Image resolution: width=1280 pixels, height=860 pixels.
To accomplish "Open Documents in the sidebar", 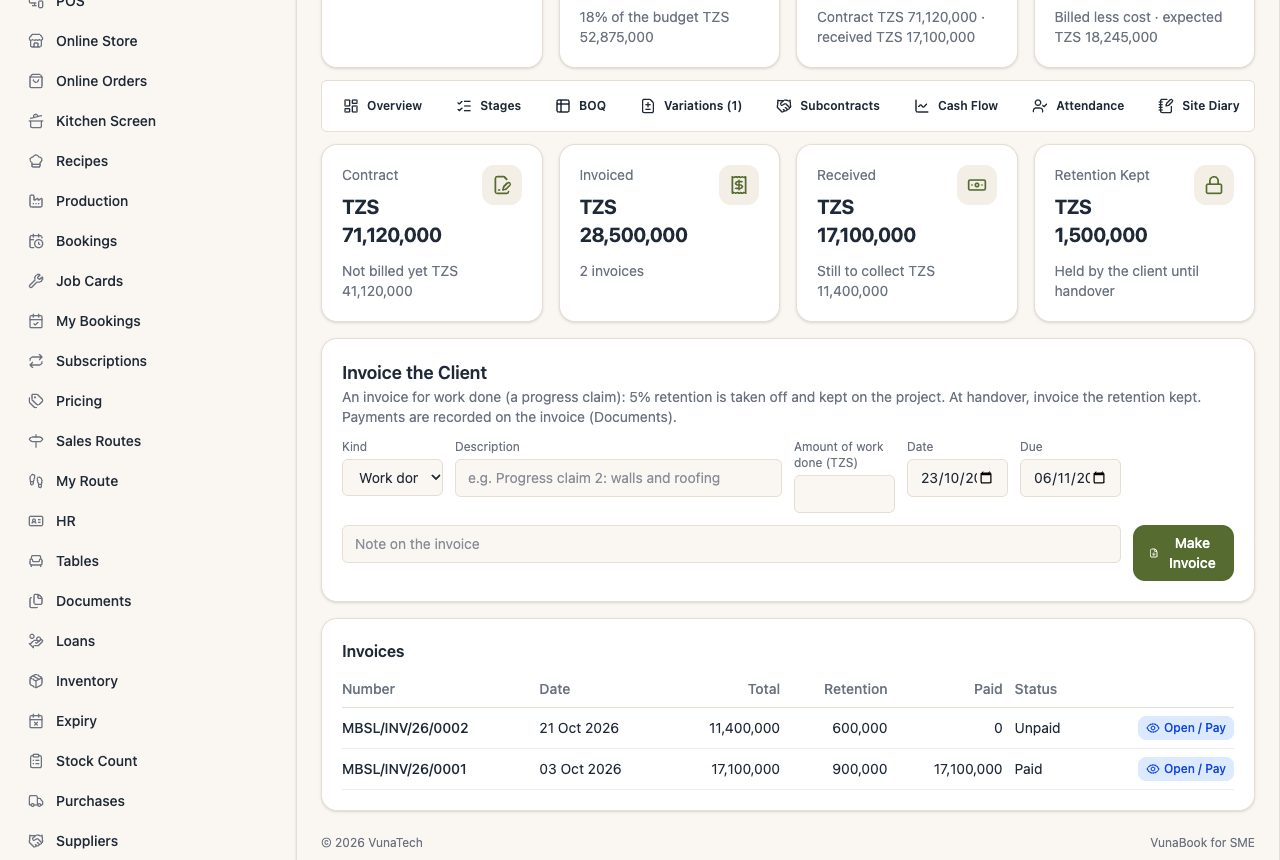I will [x=93, y=601].
